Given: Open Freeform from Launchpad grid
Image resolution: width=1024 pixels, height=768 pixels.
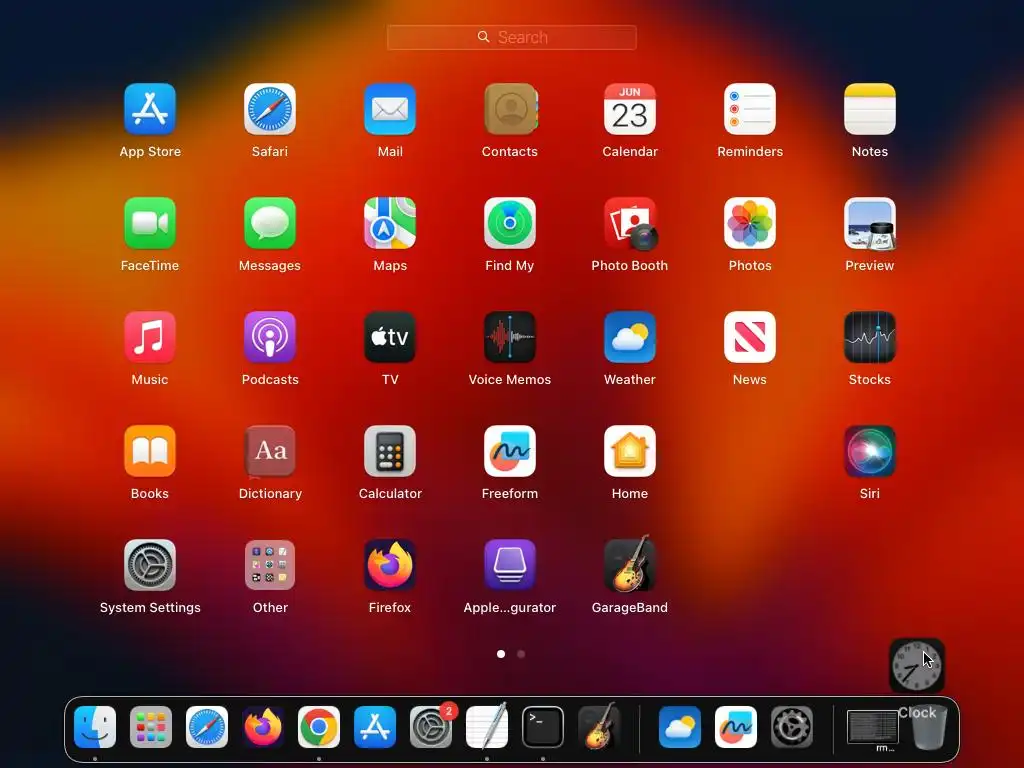Looking at the screenshot, I should coord(510,451).
